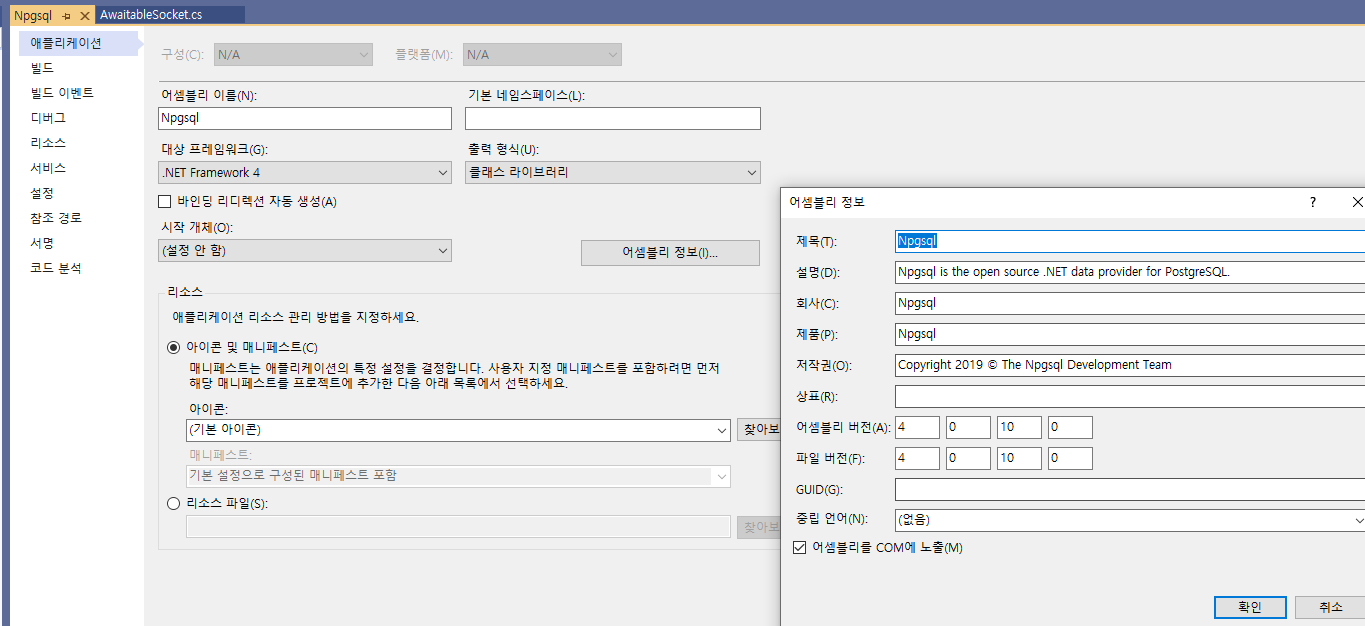Viewport: 1365px width, 626px height.
Task: Open 구성 dropdown showing N/A
Action: (292, 54)
